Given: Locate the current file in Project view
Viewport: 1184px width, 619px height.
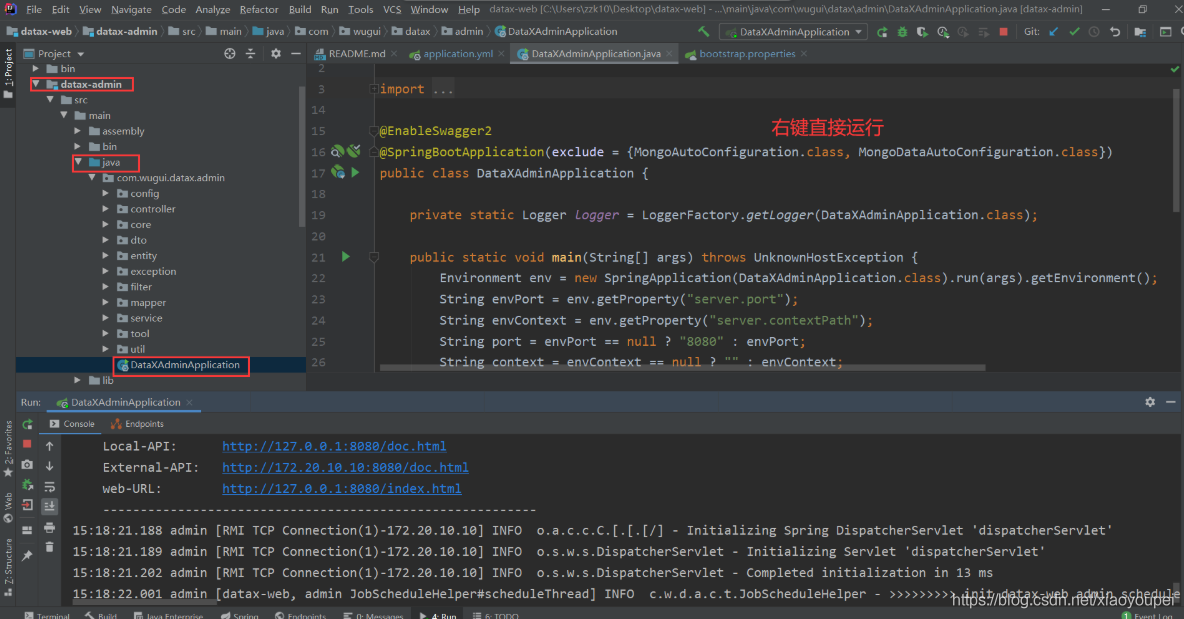Looking at the screenshot, I should coord(230,54).
